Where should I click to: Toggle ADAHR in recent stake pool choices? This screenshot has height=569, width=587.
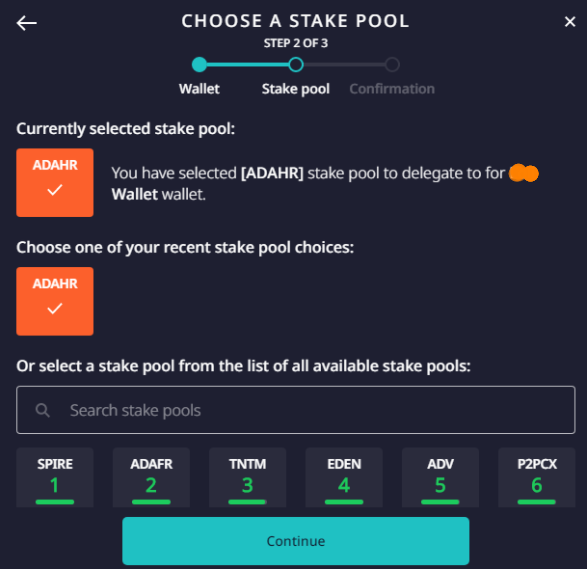pos(55,301)
